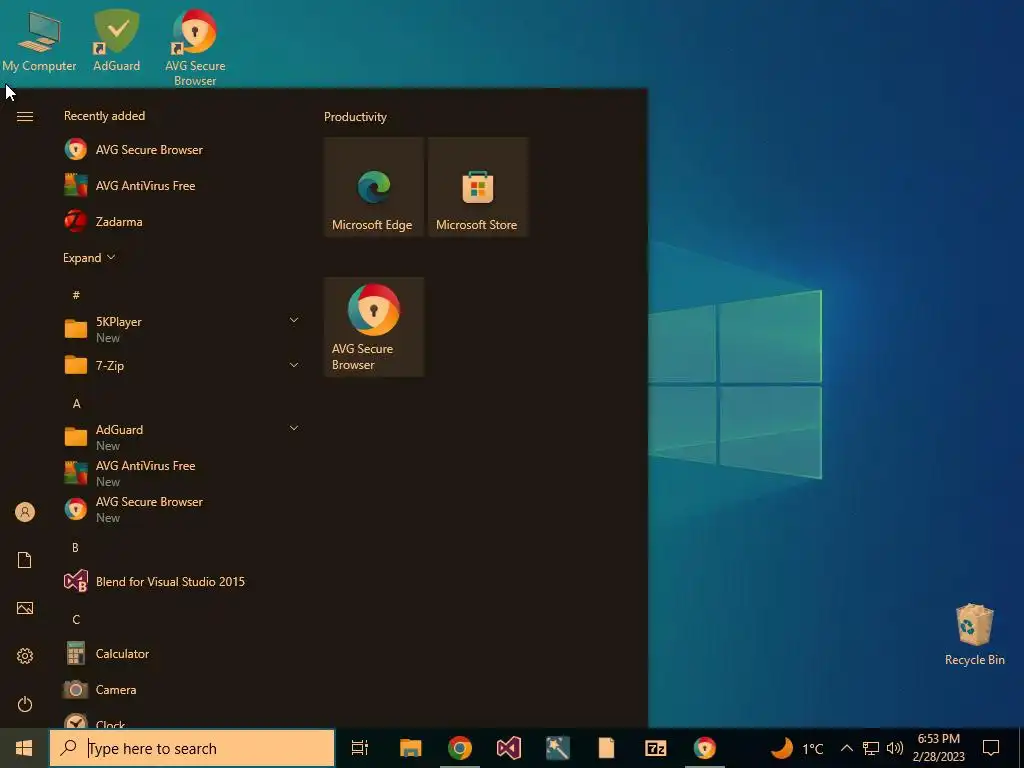Select the AdGuard desktop shortcut
Viewport: 1024px width, 768px height.
point(117,41)
